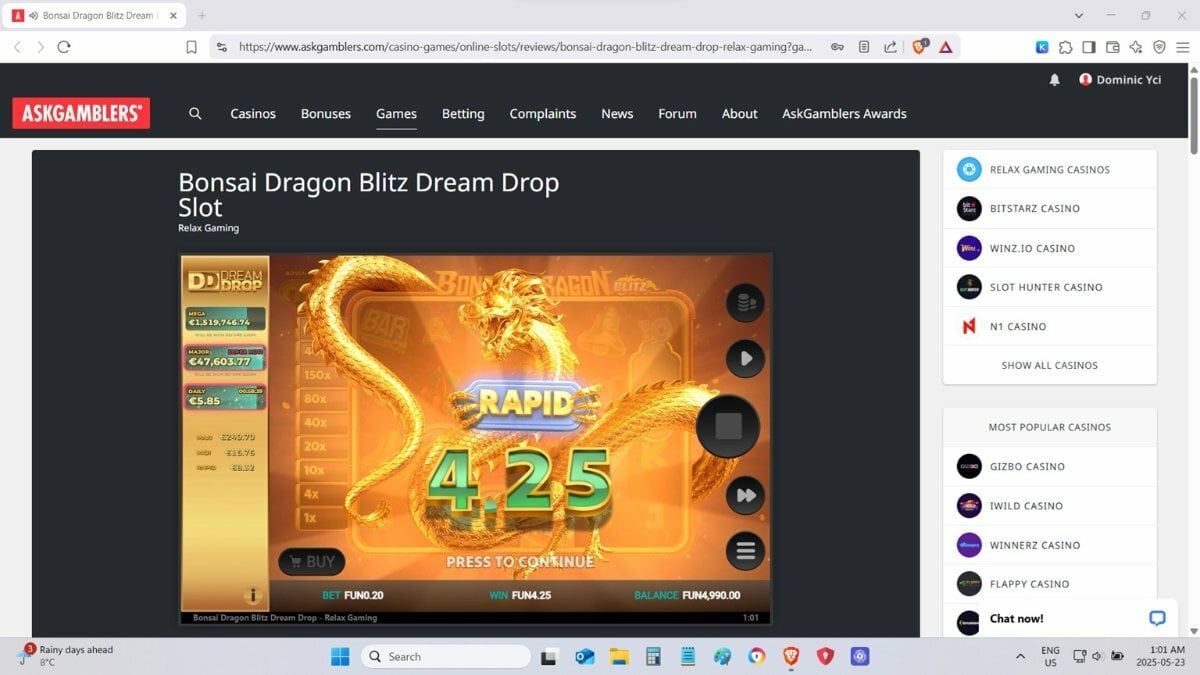Click Show All Casinos
The width and height of the screenshot is (1200, 675).
click(x=1050, y=365)
